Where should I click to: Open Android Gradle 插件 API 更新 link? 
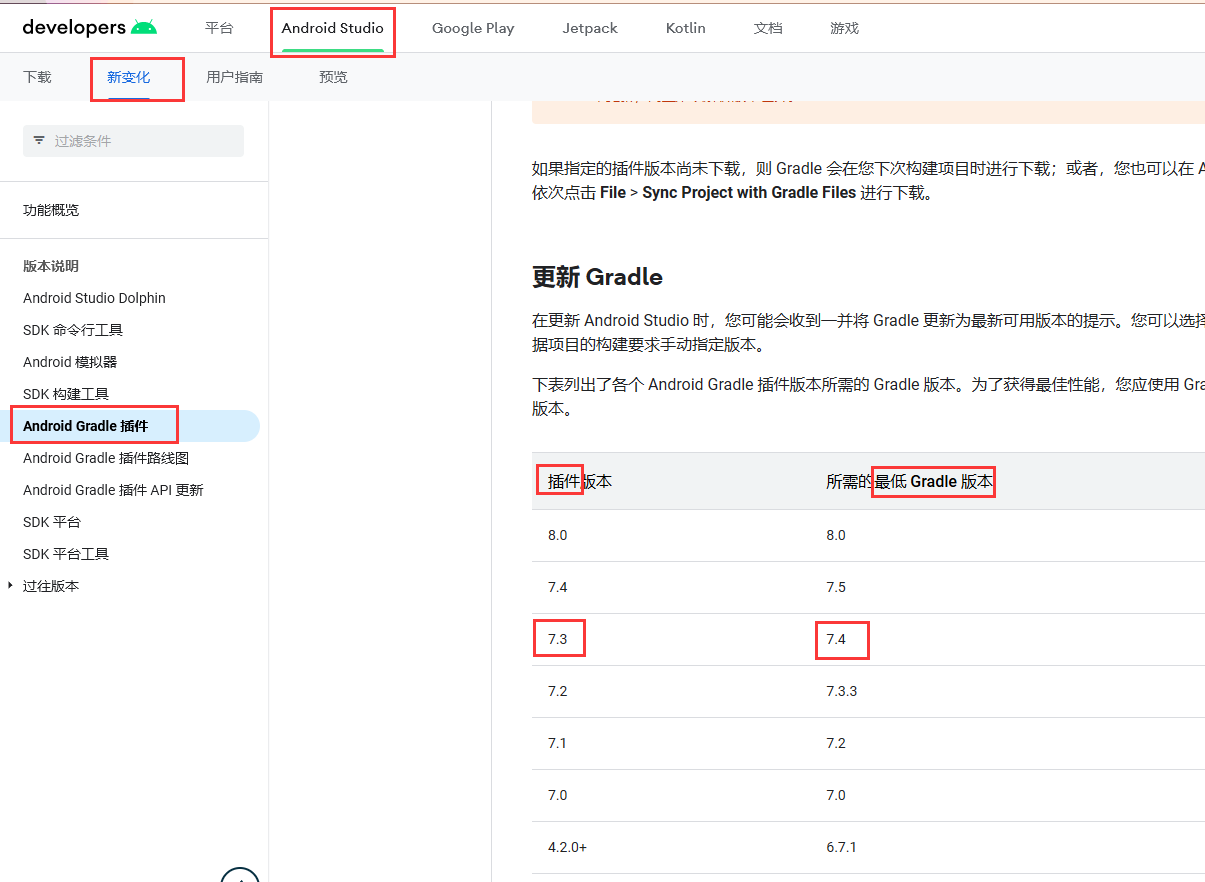[113, 490]
